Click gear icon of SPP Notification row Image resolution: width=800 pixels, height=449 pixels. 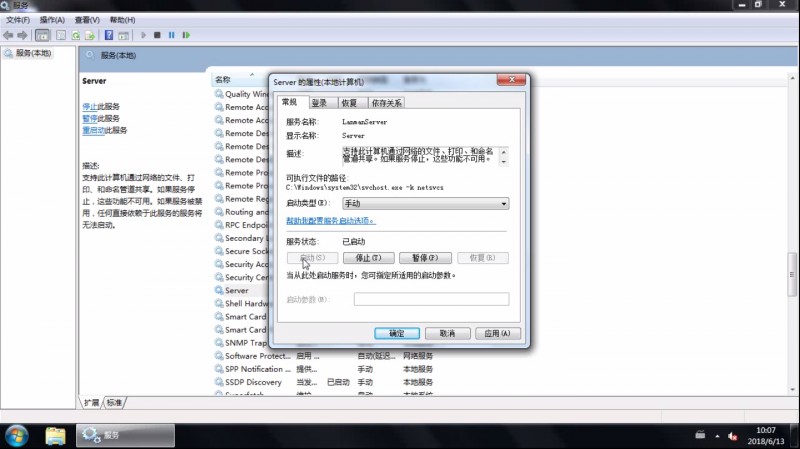[x=219, y=369]
